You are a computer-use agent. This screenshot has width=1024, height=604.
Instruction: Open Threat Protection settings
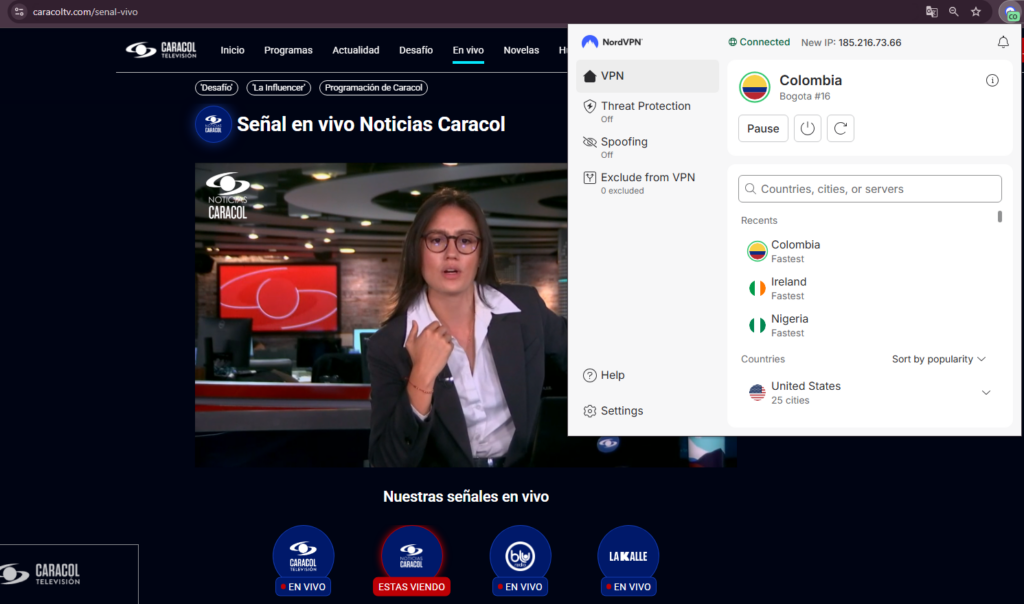pos(646,111)
